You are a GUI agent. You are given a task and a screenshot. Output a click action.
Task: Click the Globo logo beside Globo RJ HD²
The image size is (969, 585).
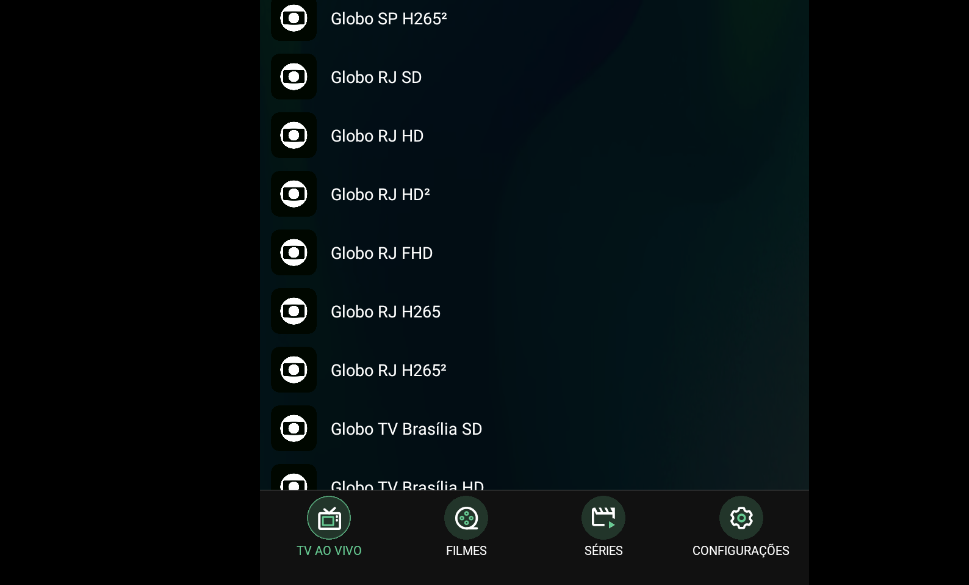(x=294, y=194)
